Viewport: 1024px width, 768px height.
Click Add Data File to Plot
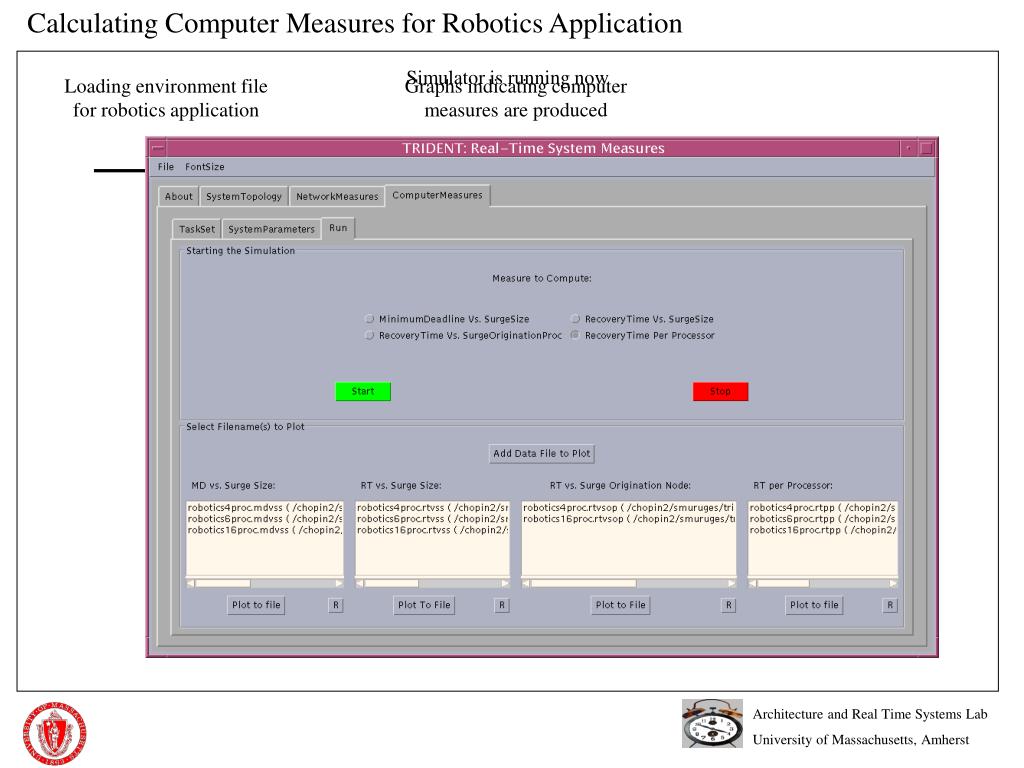pos(541,453)
